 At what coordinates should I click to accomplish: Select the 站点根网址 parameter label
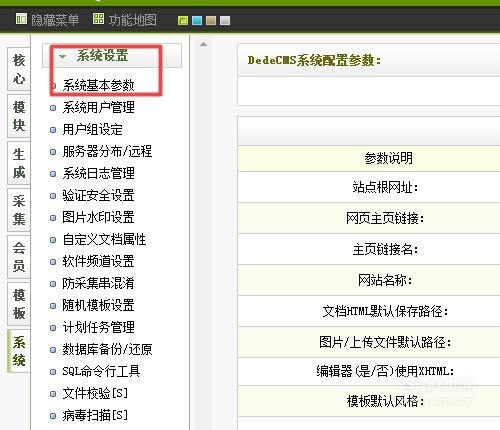[x=385, y=187]
